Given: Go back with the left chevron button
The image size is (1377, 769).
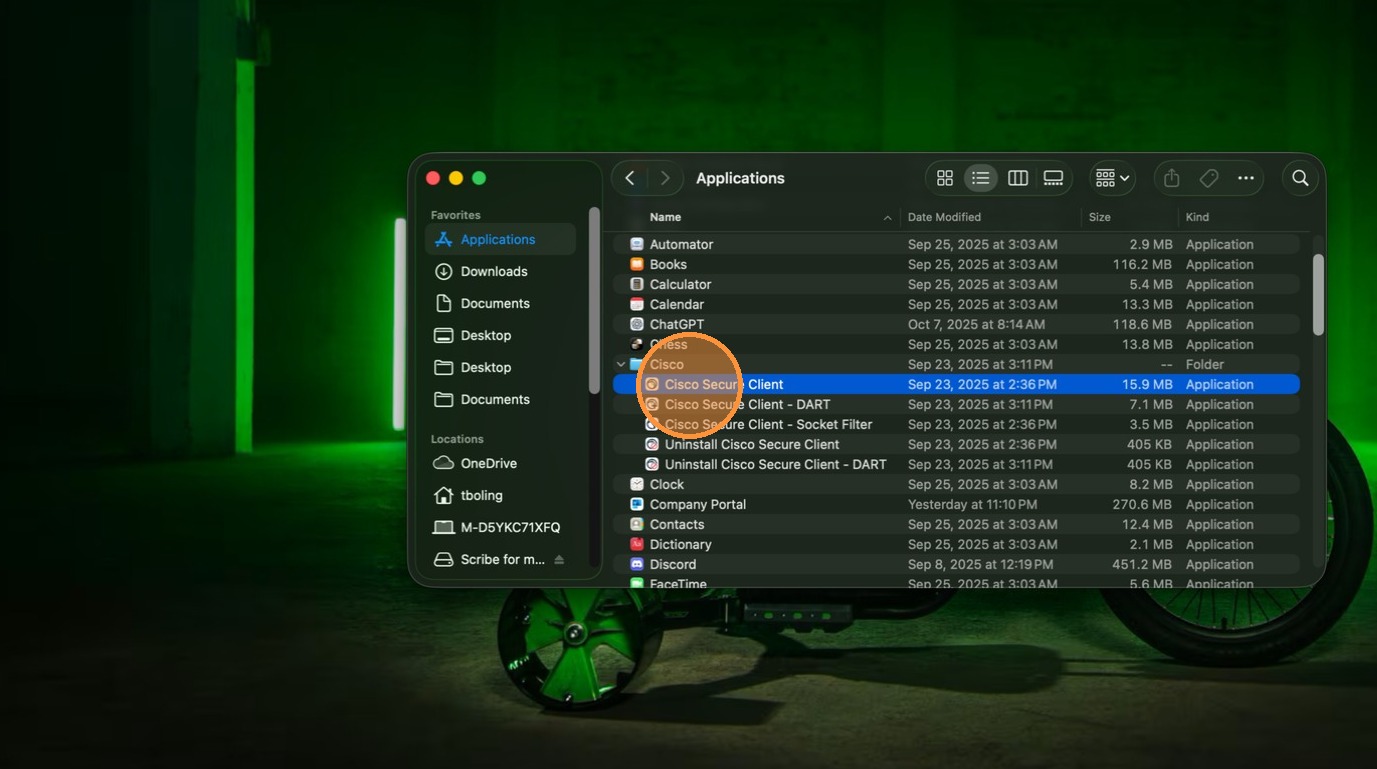Looking at the screenshot, I should [x=630, y=178].
